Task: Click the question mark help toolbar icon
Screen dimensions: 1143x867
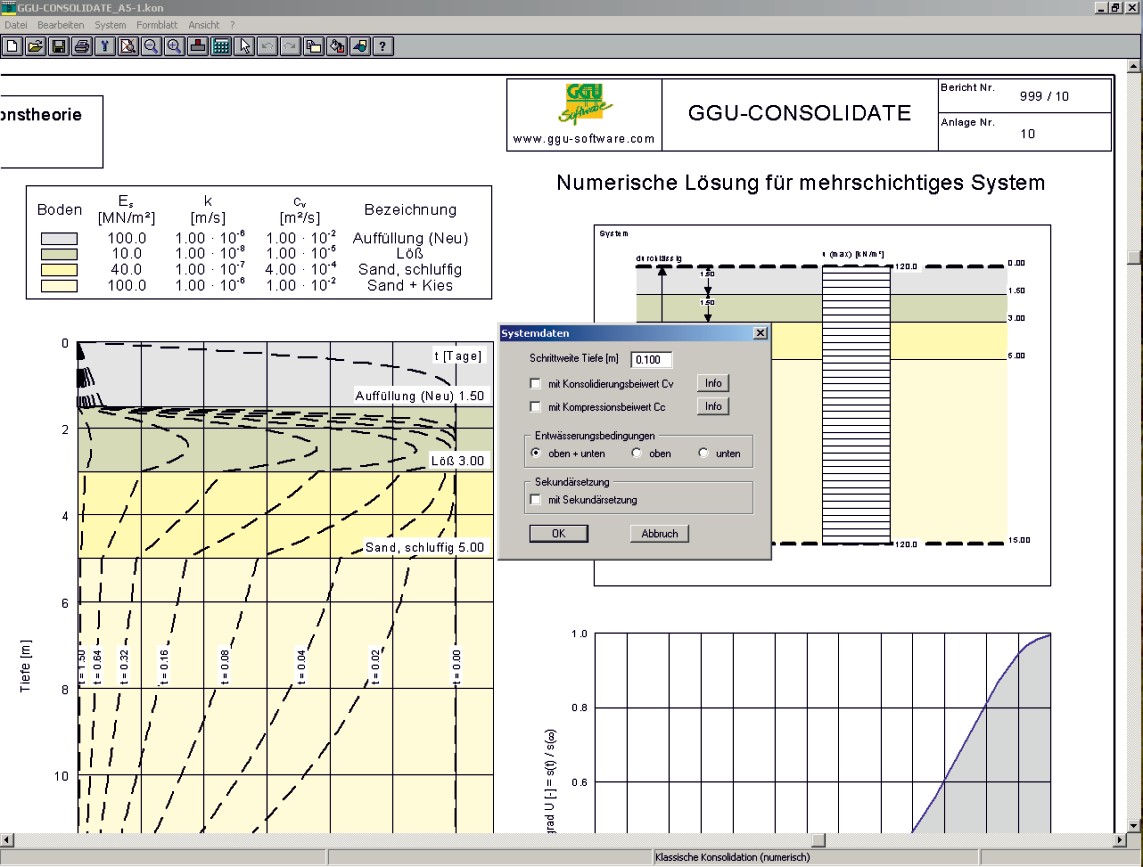Action: click(383, 47)
